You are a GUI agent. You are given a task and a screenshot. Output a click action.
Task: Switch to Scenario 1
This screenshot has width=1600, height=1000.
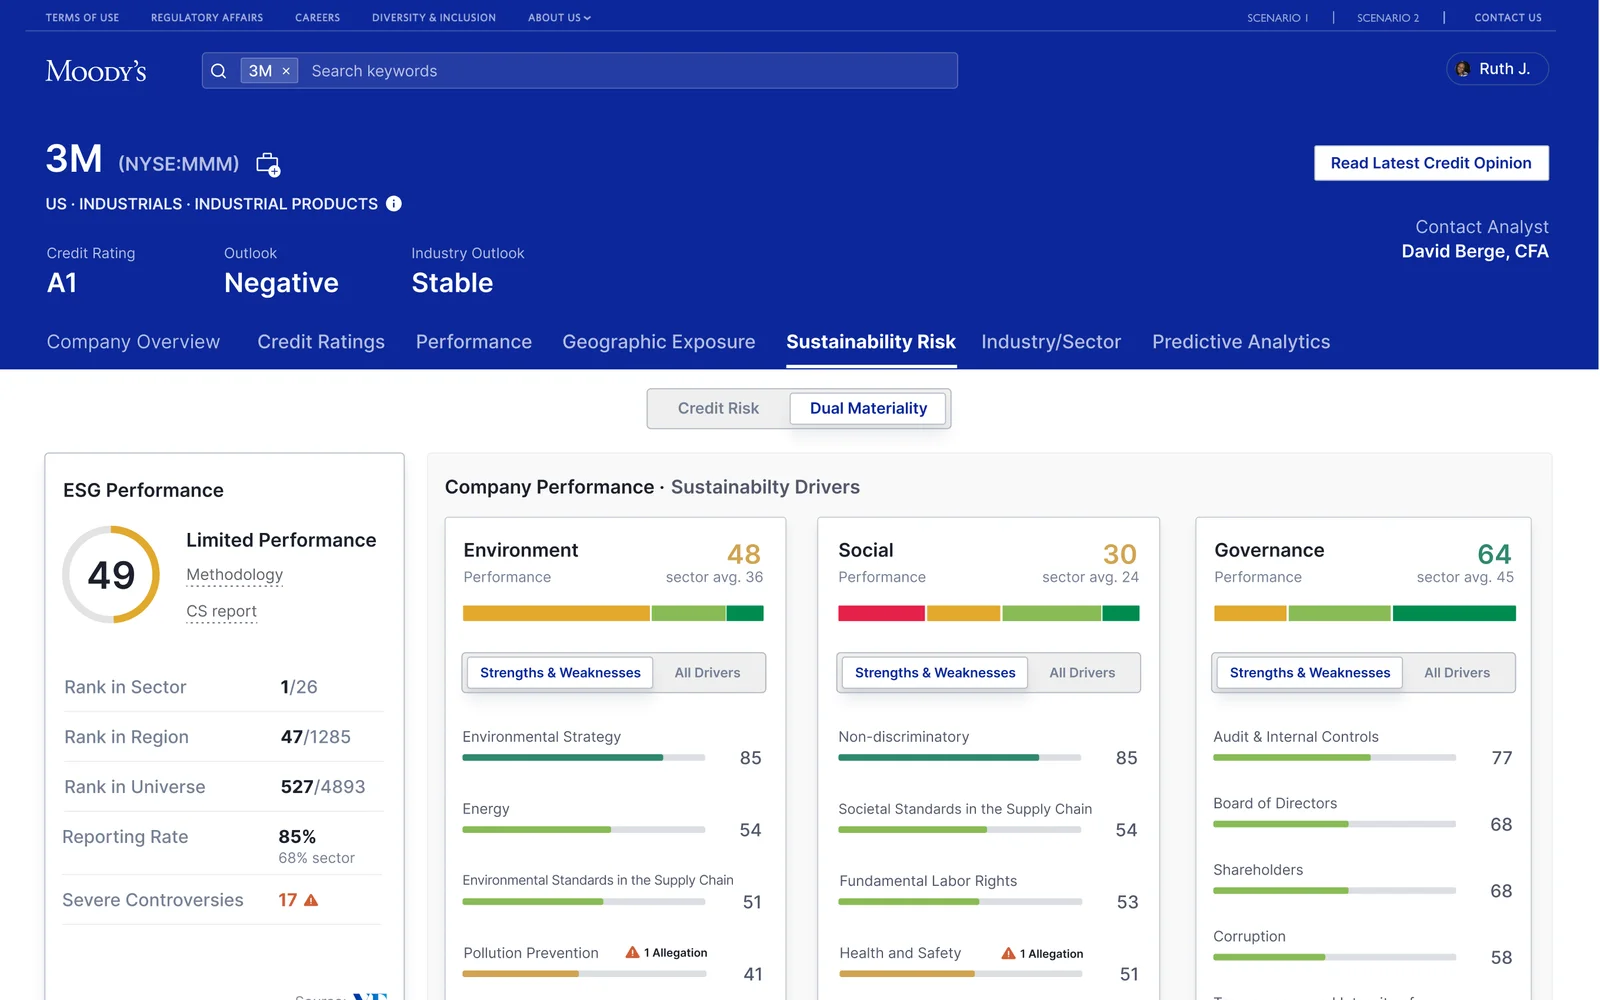[1277, 18]
